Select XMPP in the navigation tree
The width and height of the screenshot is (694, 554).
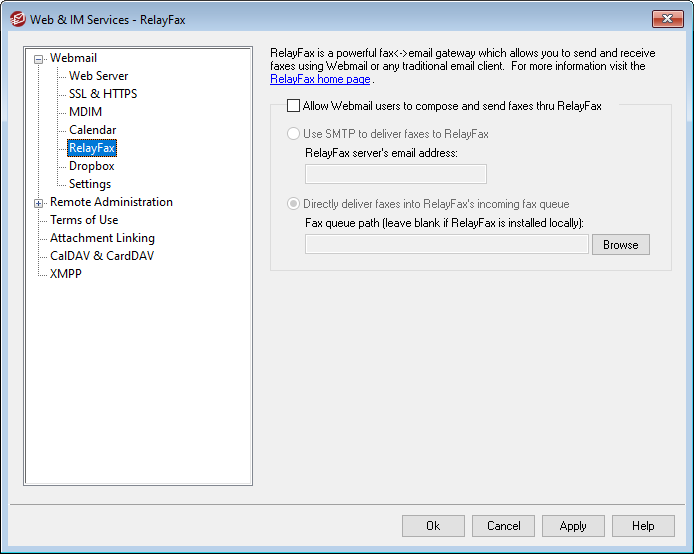(66, 274)
